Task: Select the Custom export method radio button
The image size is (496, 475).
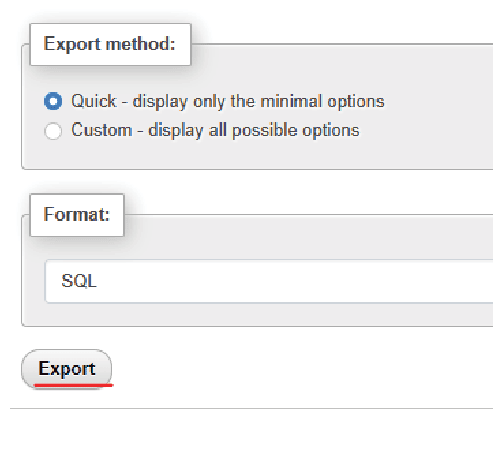Action: click(53, 131)
